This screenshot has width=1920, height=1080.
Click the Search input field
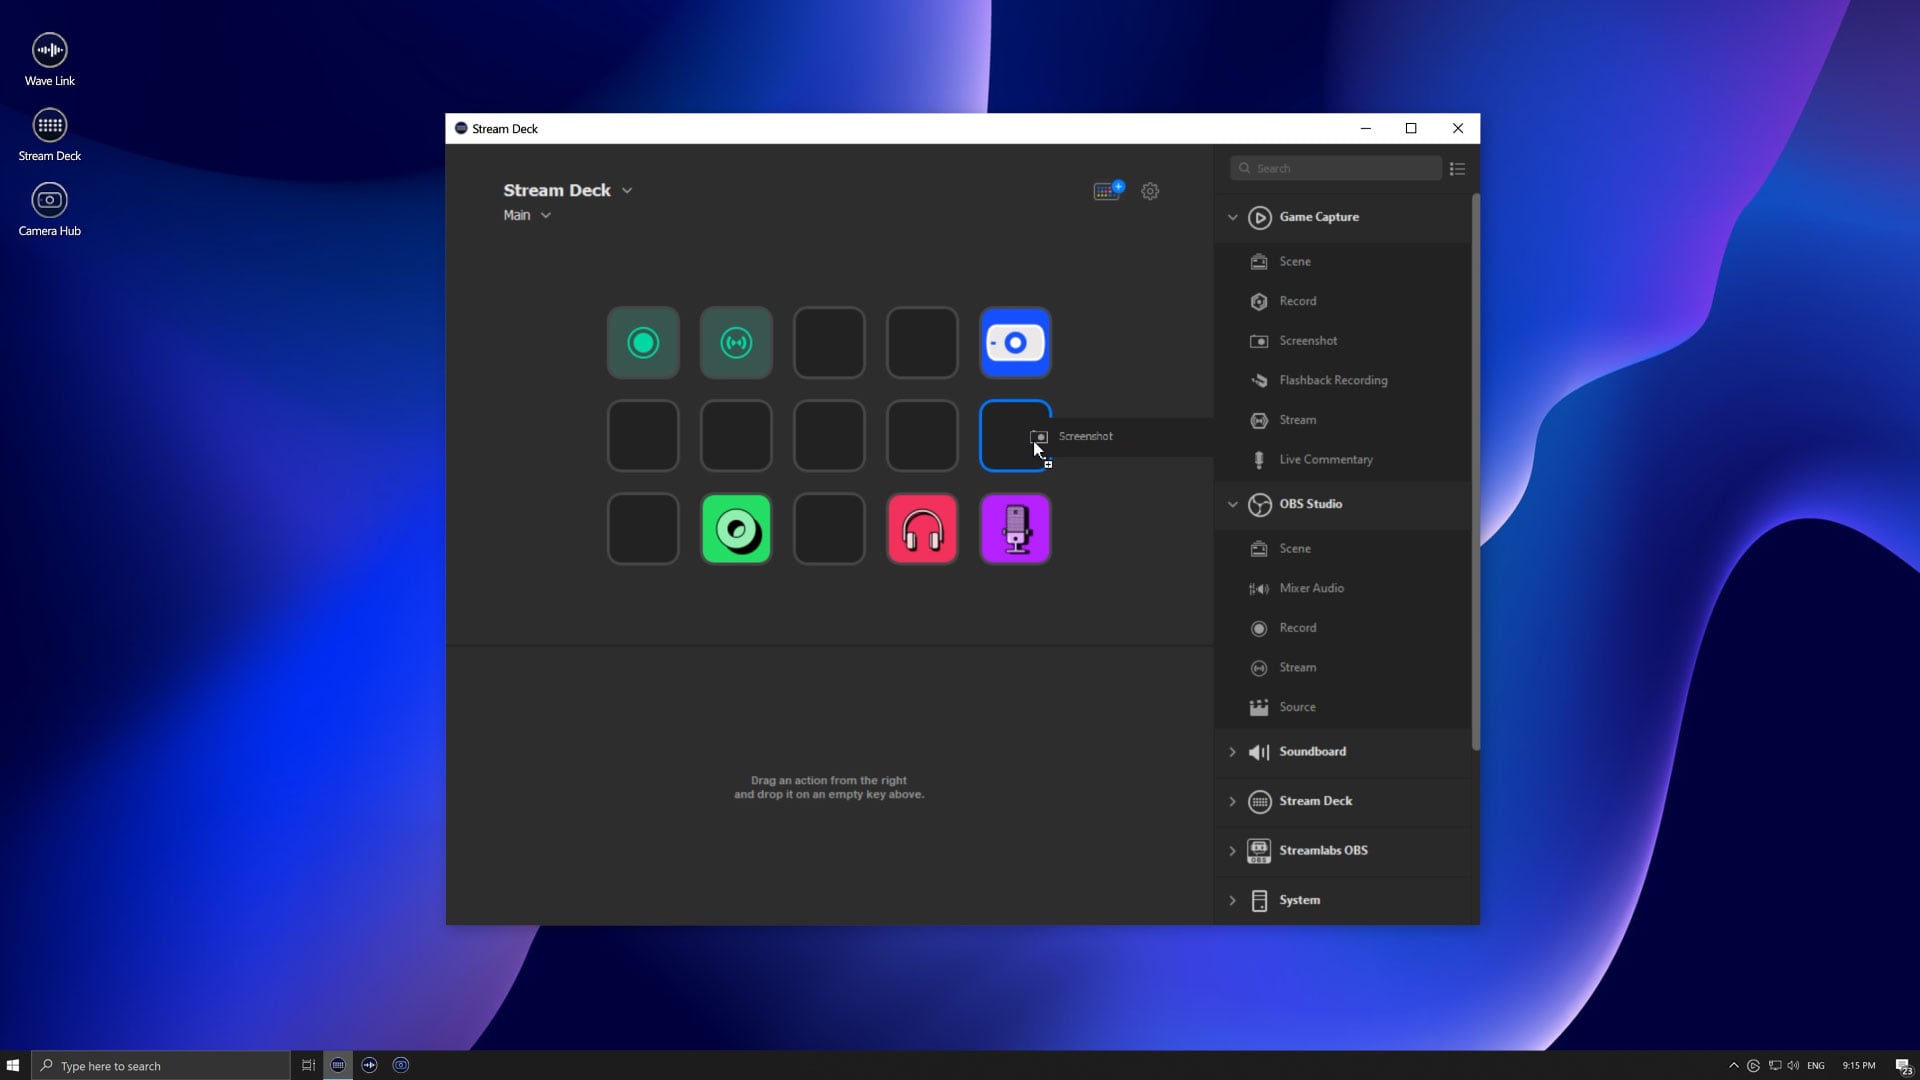1335,167
